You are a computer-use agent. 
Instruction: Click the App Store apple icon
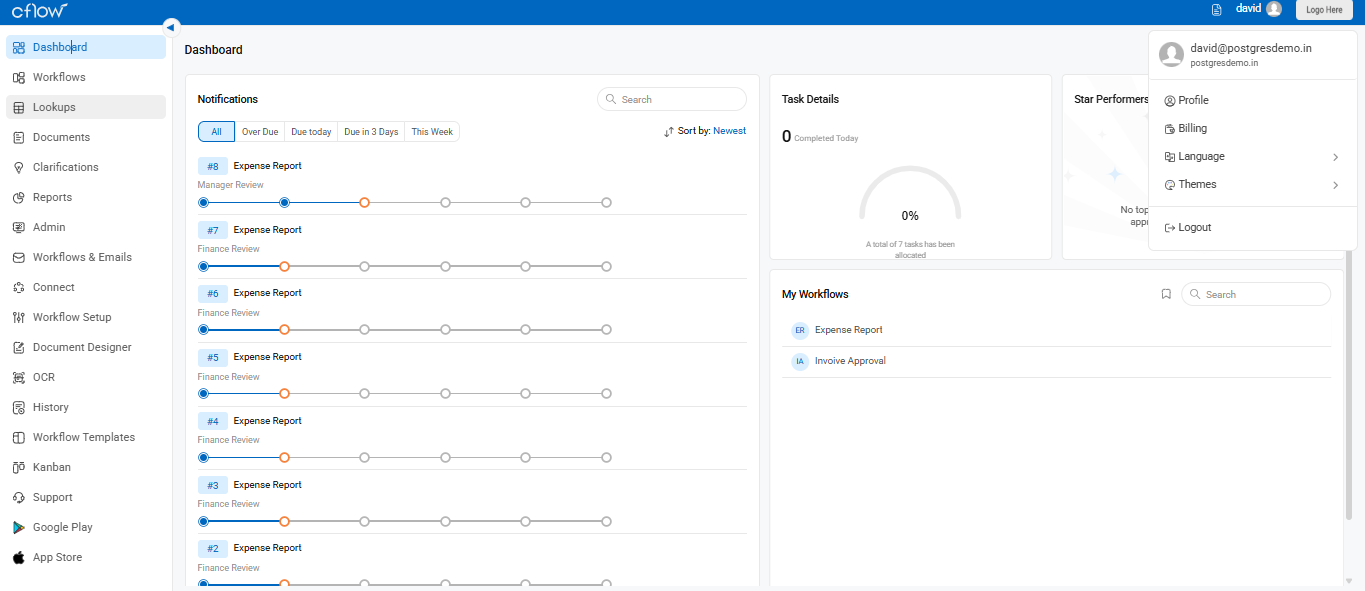point(19,557)
